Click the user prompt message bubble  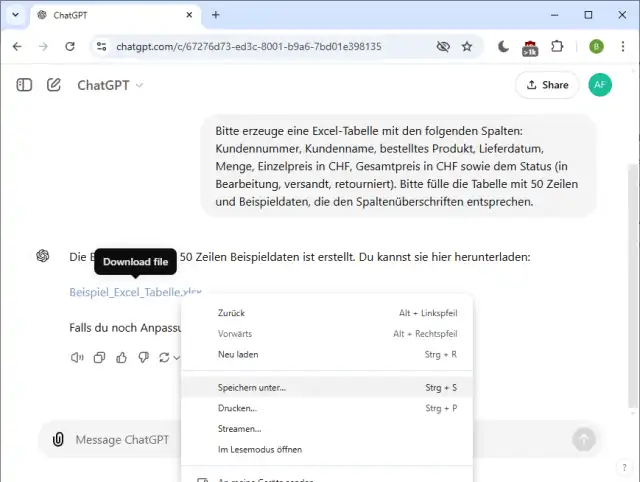click(398, 166)
